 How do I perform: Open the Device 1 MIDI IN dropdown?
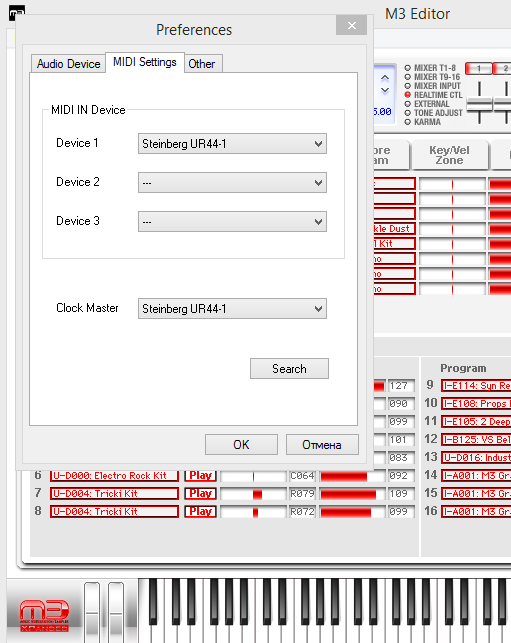tap(232, 144)
